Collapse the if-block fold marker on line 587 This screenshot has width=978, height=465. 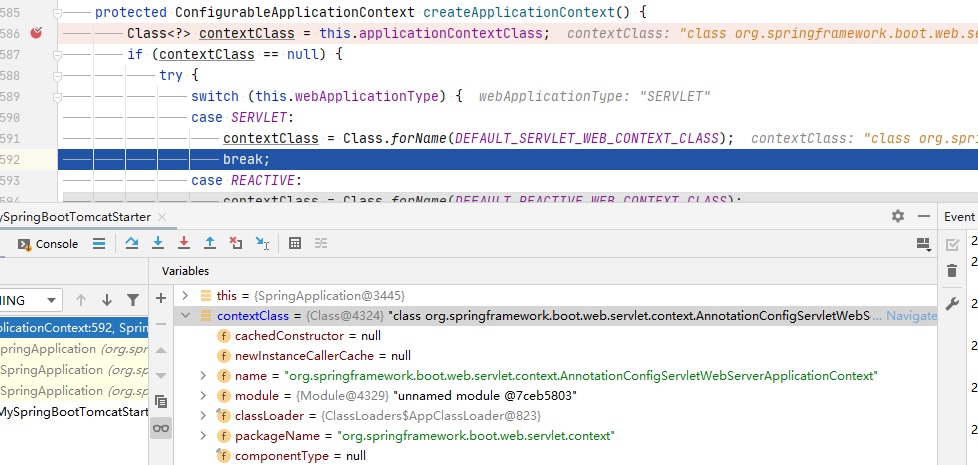coord(58,55)
